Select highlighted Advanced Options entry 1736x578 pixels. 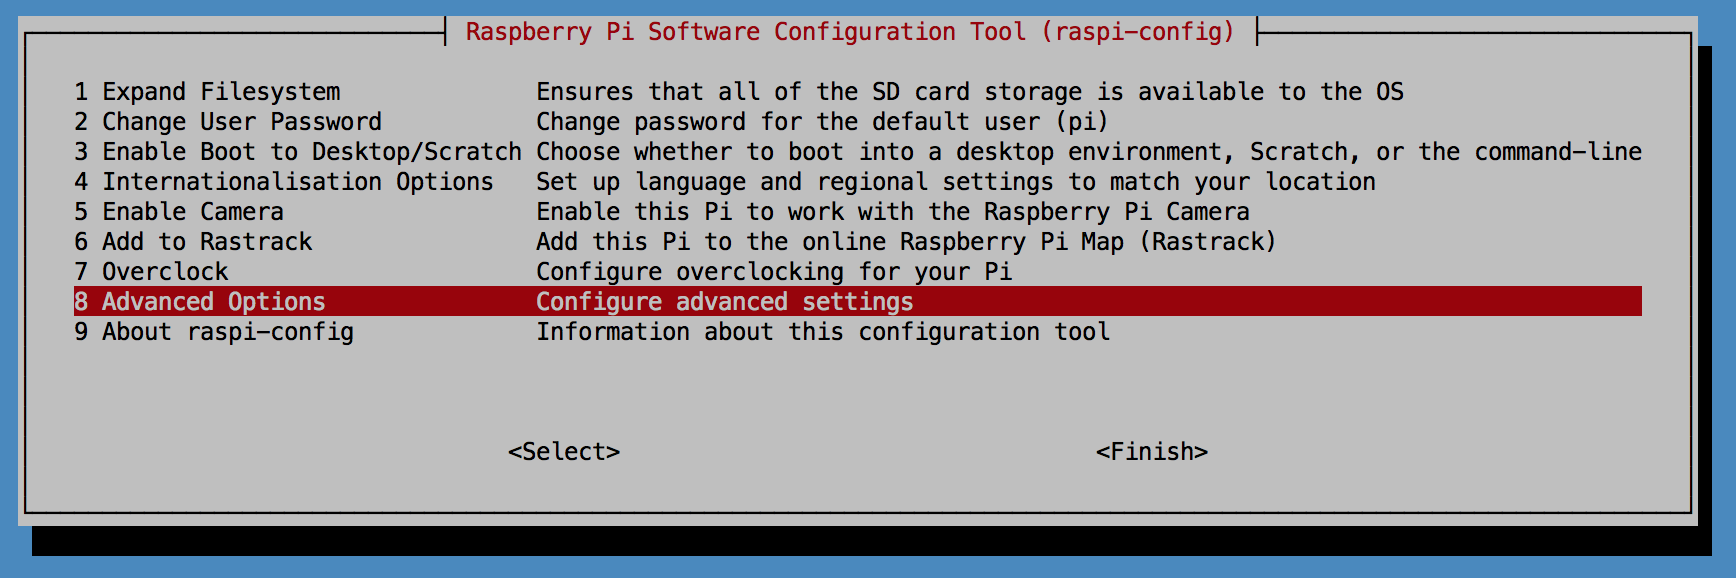857,302
